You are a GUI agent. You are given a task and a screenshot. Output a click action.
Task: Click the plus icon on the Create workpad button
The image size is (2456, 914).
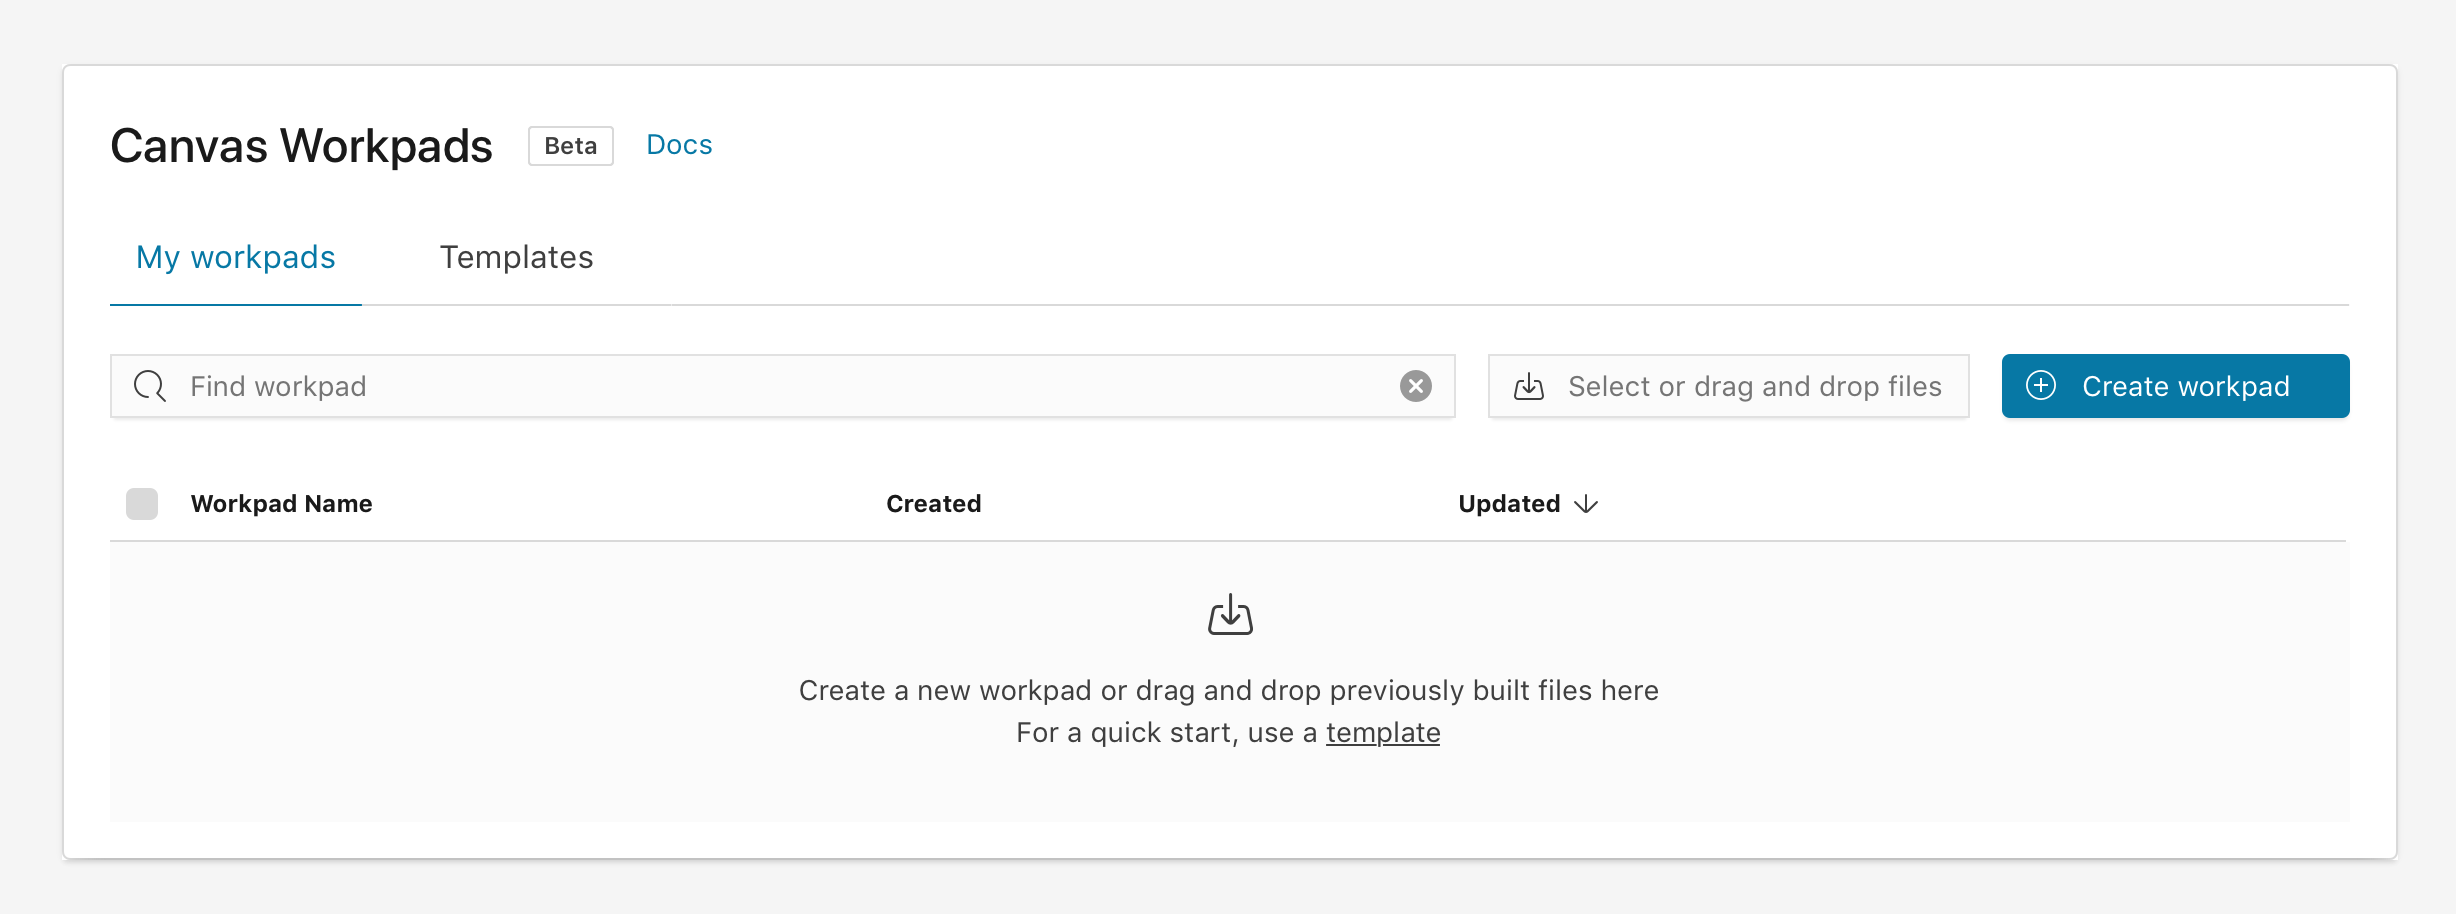[2040, 386]
